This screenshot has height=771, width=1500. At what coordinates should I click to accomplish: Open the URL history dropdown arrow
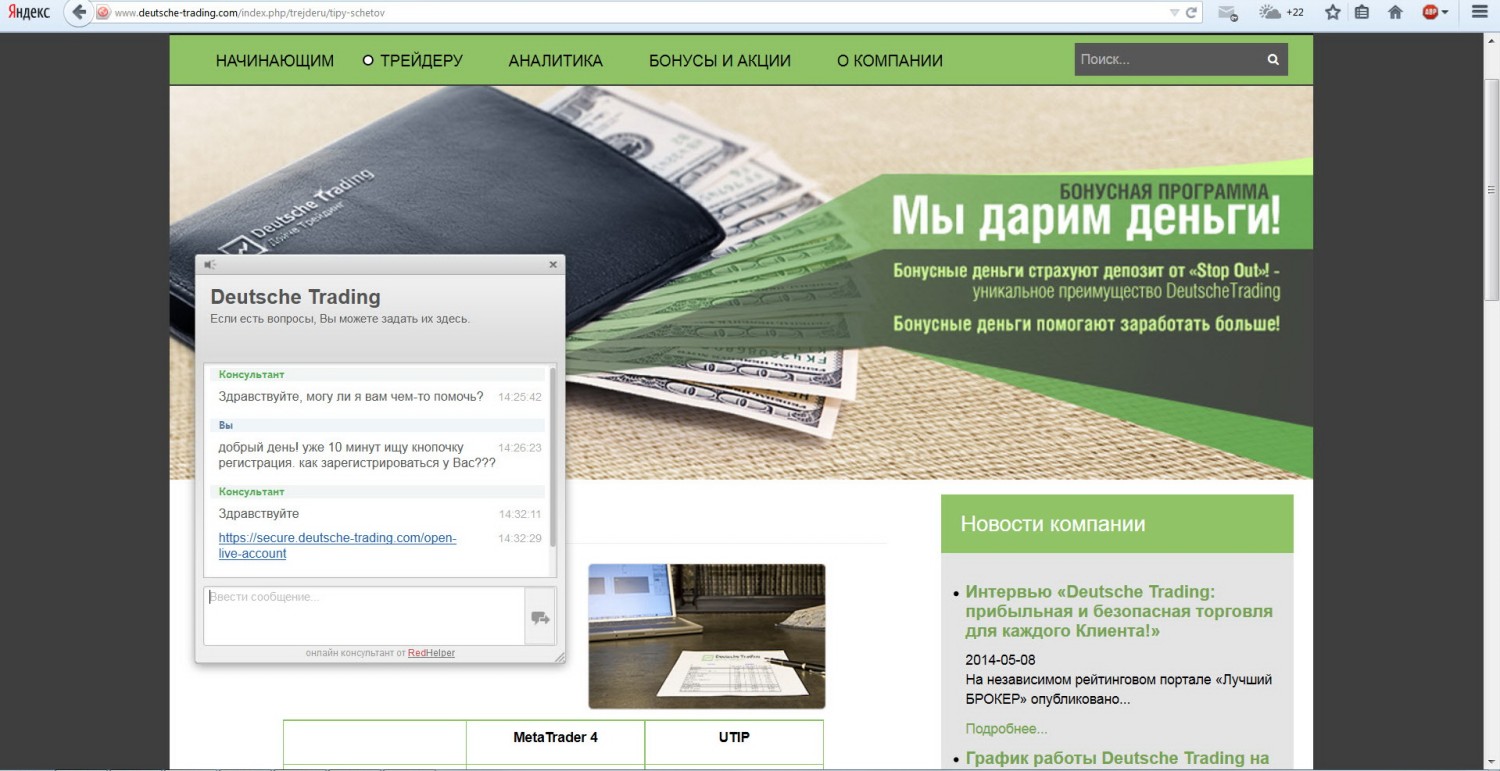pyautogui.click(x=1174, y=13)
